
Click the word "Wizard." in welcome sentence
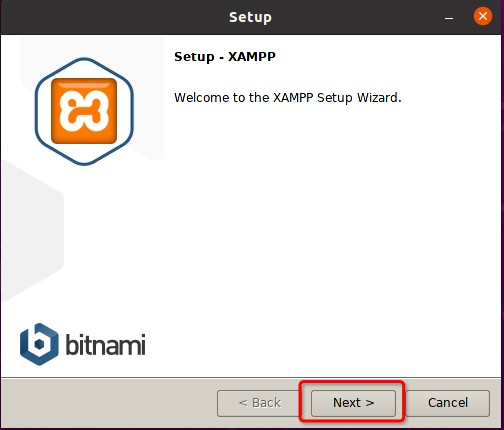pos(379,98)
